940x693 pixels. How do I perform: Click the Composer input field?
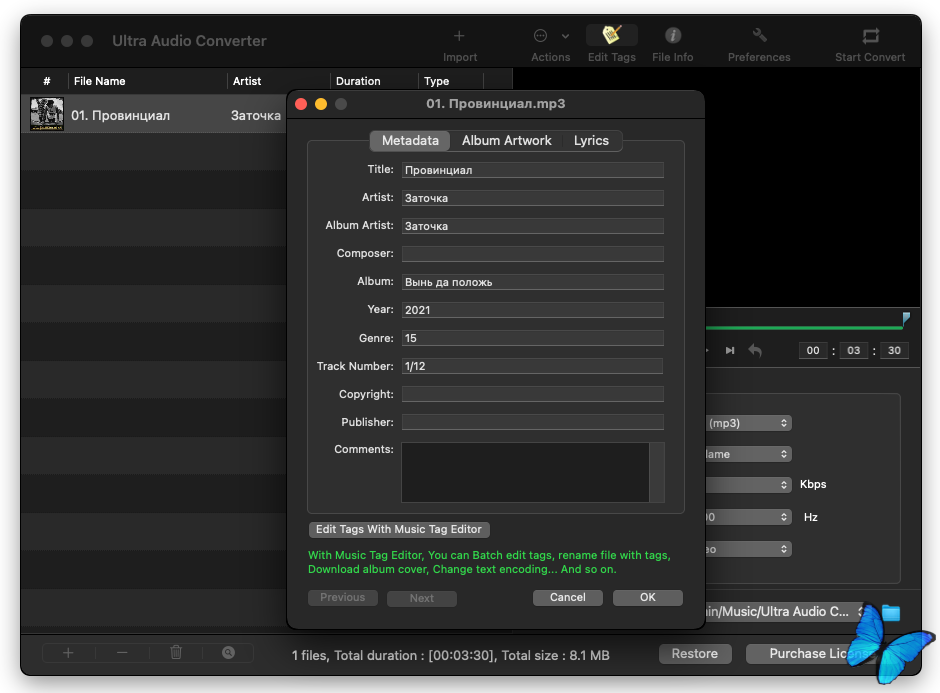coord(532,254)
